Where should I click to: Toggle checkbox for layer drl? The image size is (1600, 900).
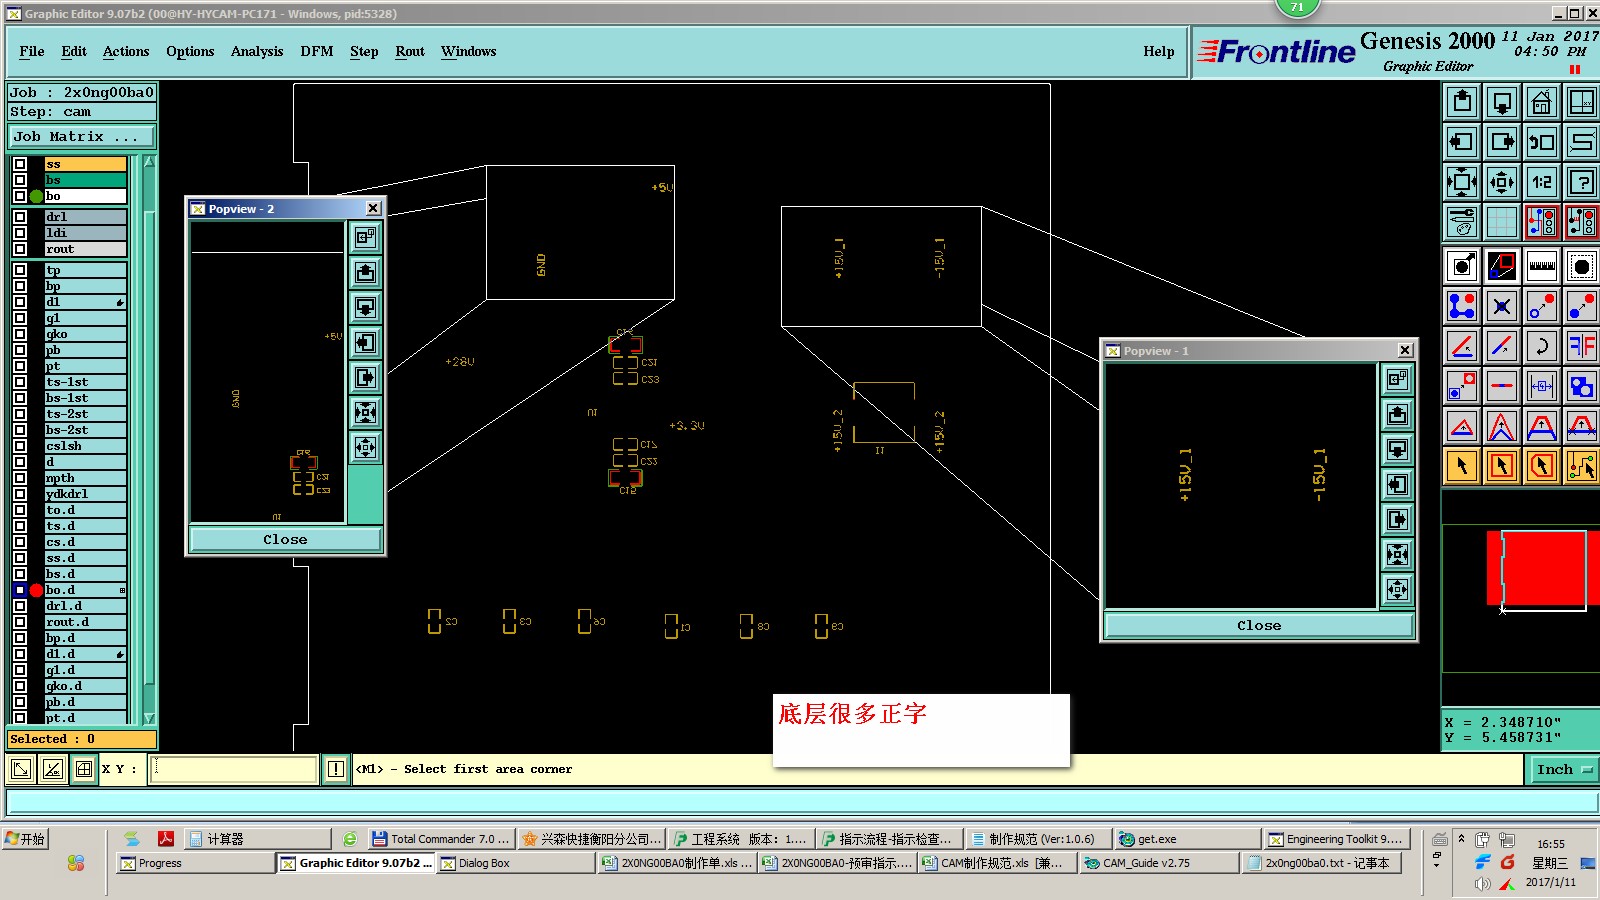(x=20, y=217)
